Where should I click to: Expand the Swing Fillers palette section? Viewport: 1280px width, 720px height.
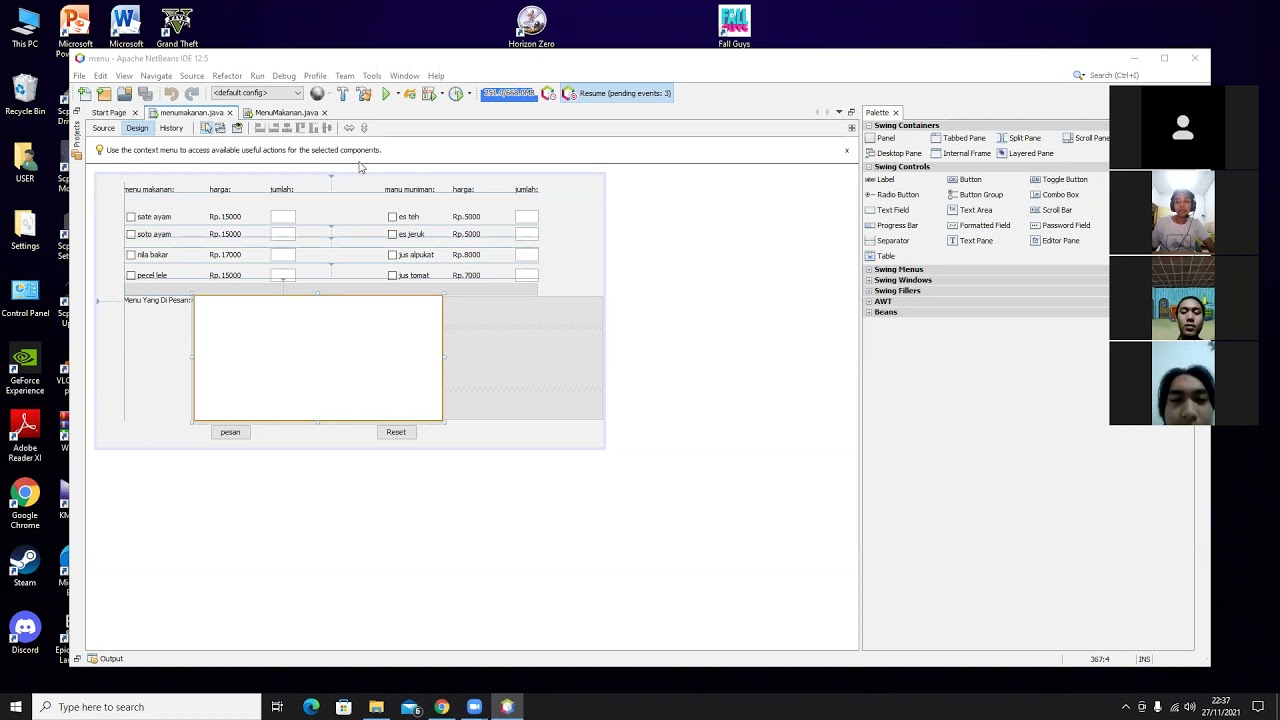coord(869,291)
